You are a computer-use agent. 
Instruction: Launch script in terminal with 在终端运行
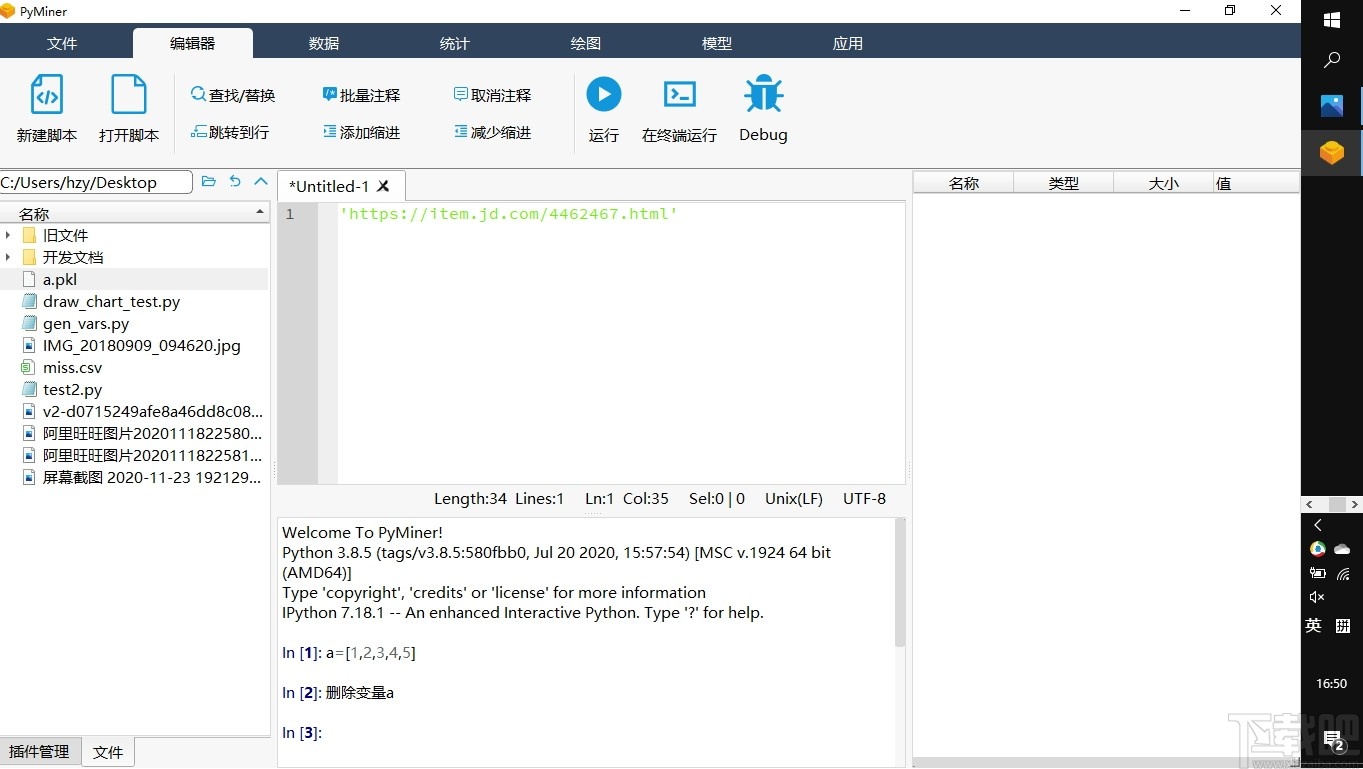point(679,107)
